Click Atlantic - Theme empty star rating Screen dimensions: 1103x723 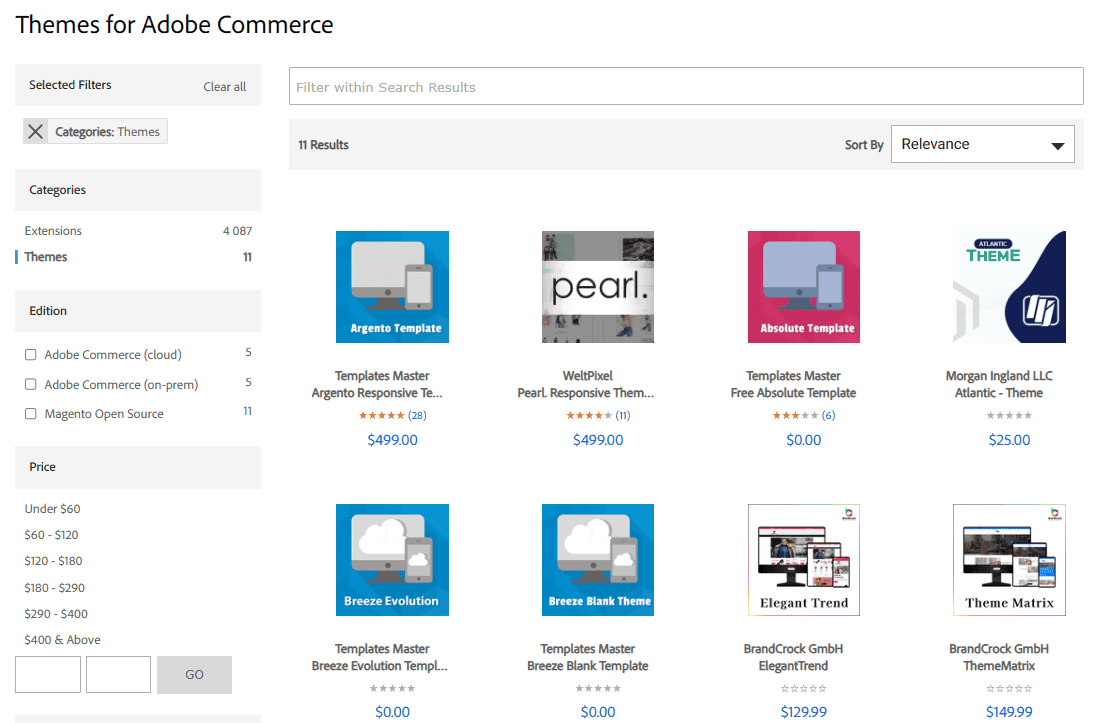click(x=1009, y=416)
